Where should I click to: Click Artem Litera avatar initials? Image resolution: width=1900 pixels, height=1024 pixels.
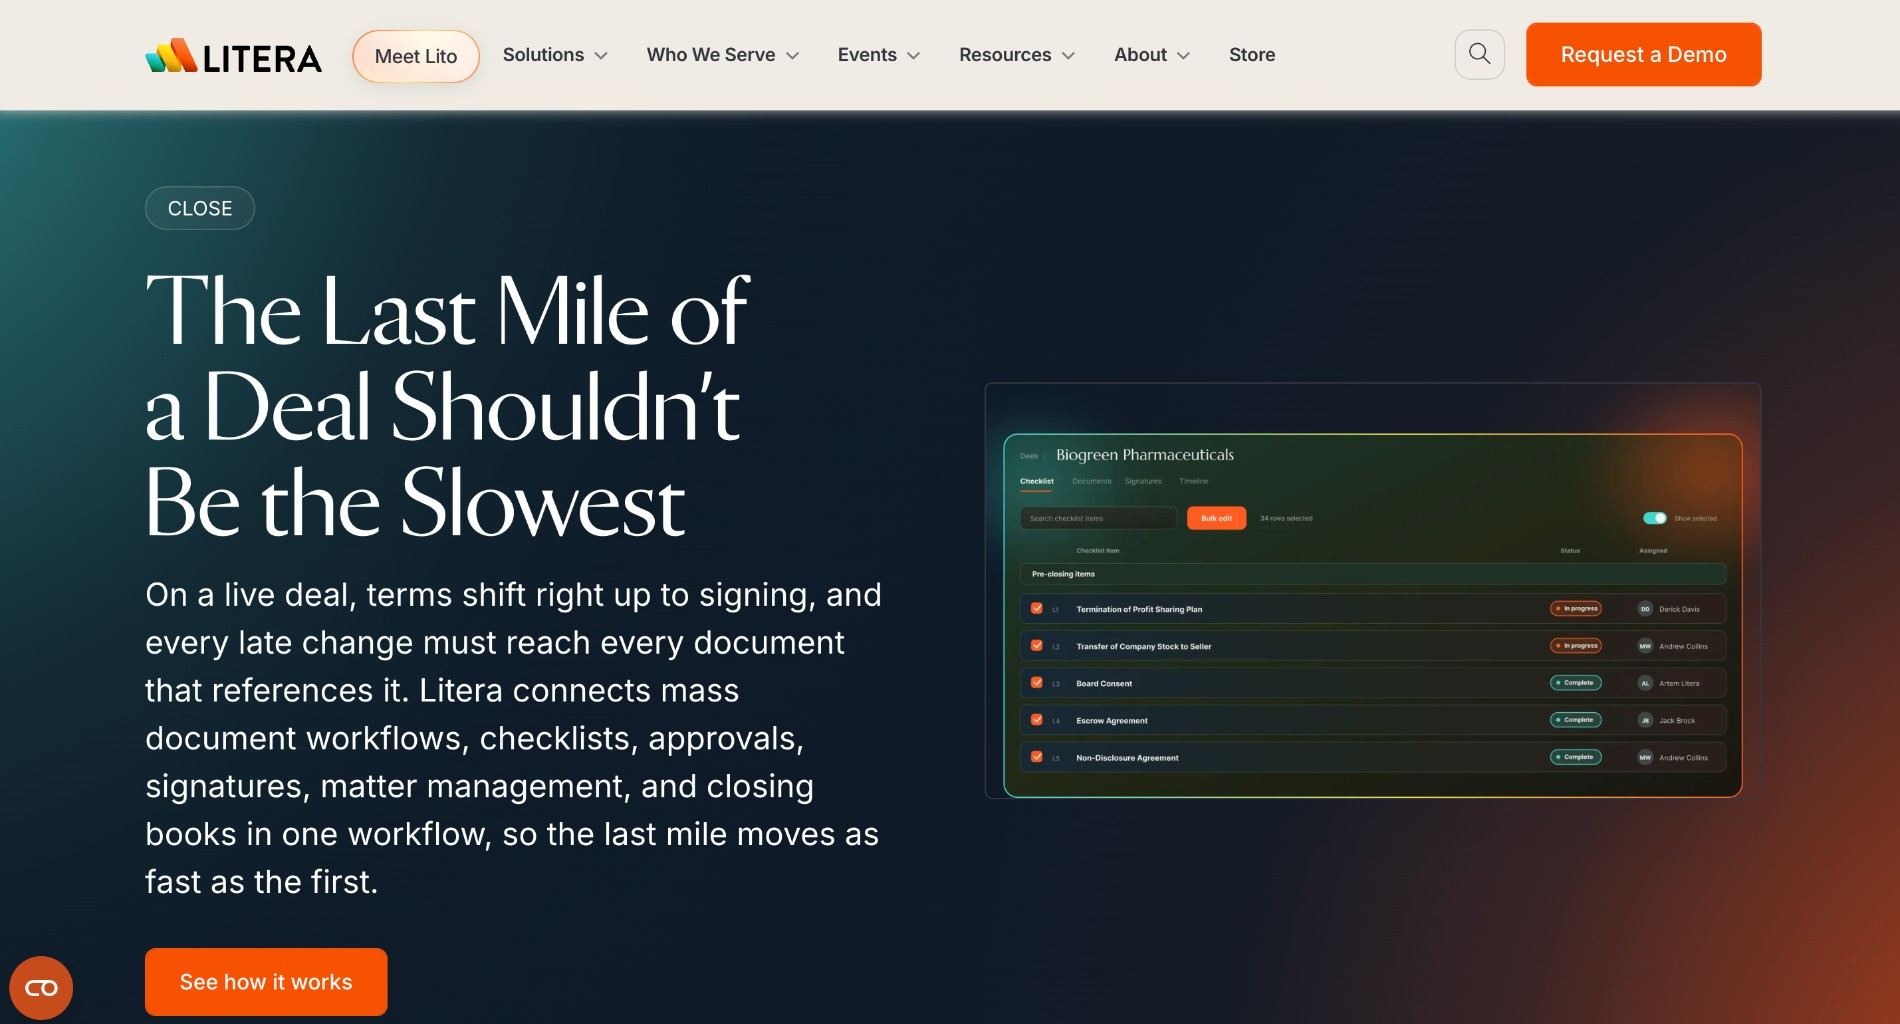(1645, 683)
